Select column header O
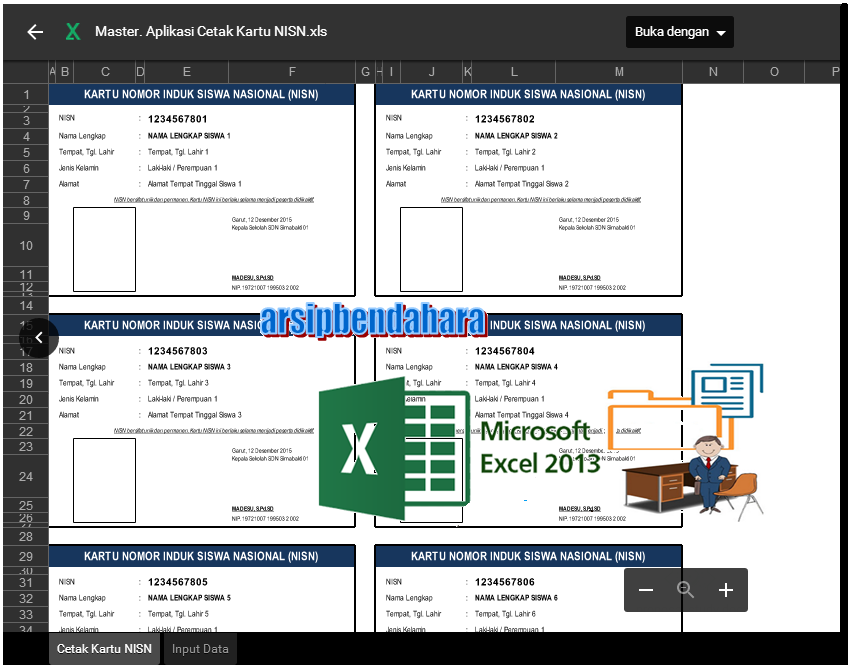Image resolution: width=858 pixels, height=665 pixels. [774, 72]
